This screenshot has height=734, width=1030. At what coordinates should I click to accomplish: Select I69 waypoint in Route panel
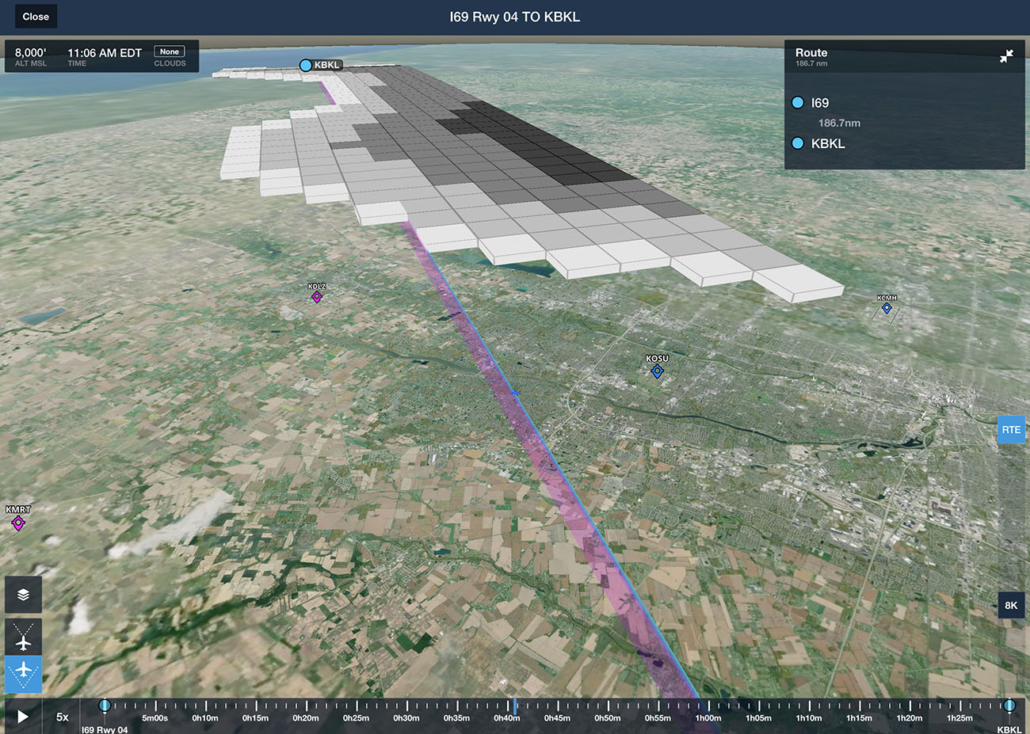pos(820,103)
